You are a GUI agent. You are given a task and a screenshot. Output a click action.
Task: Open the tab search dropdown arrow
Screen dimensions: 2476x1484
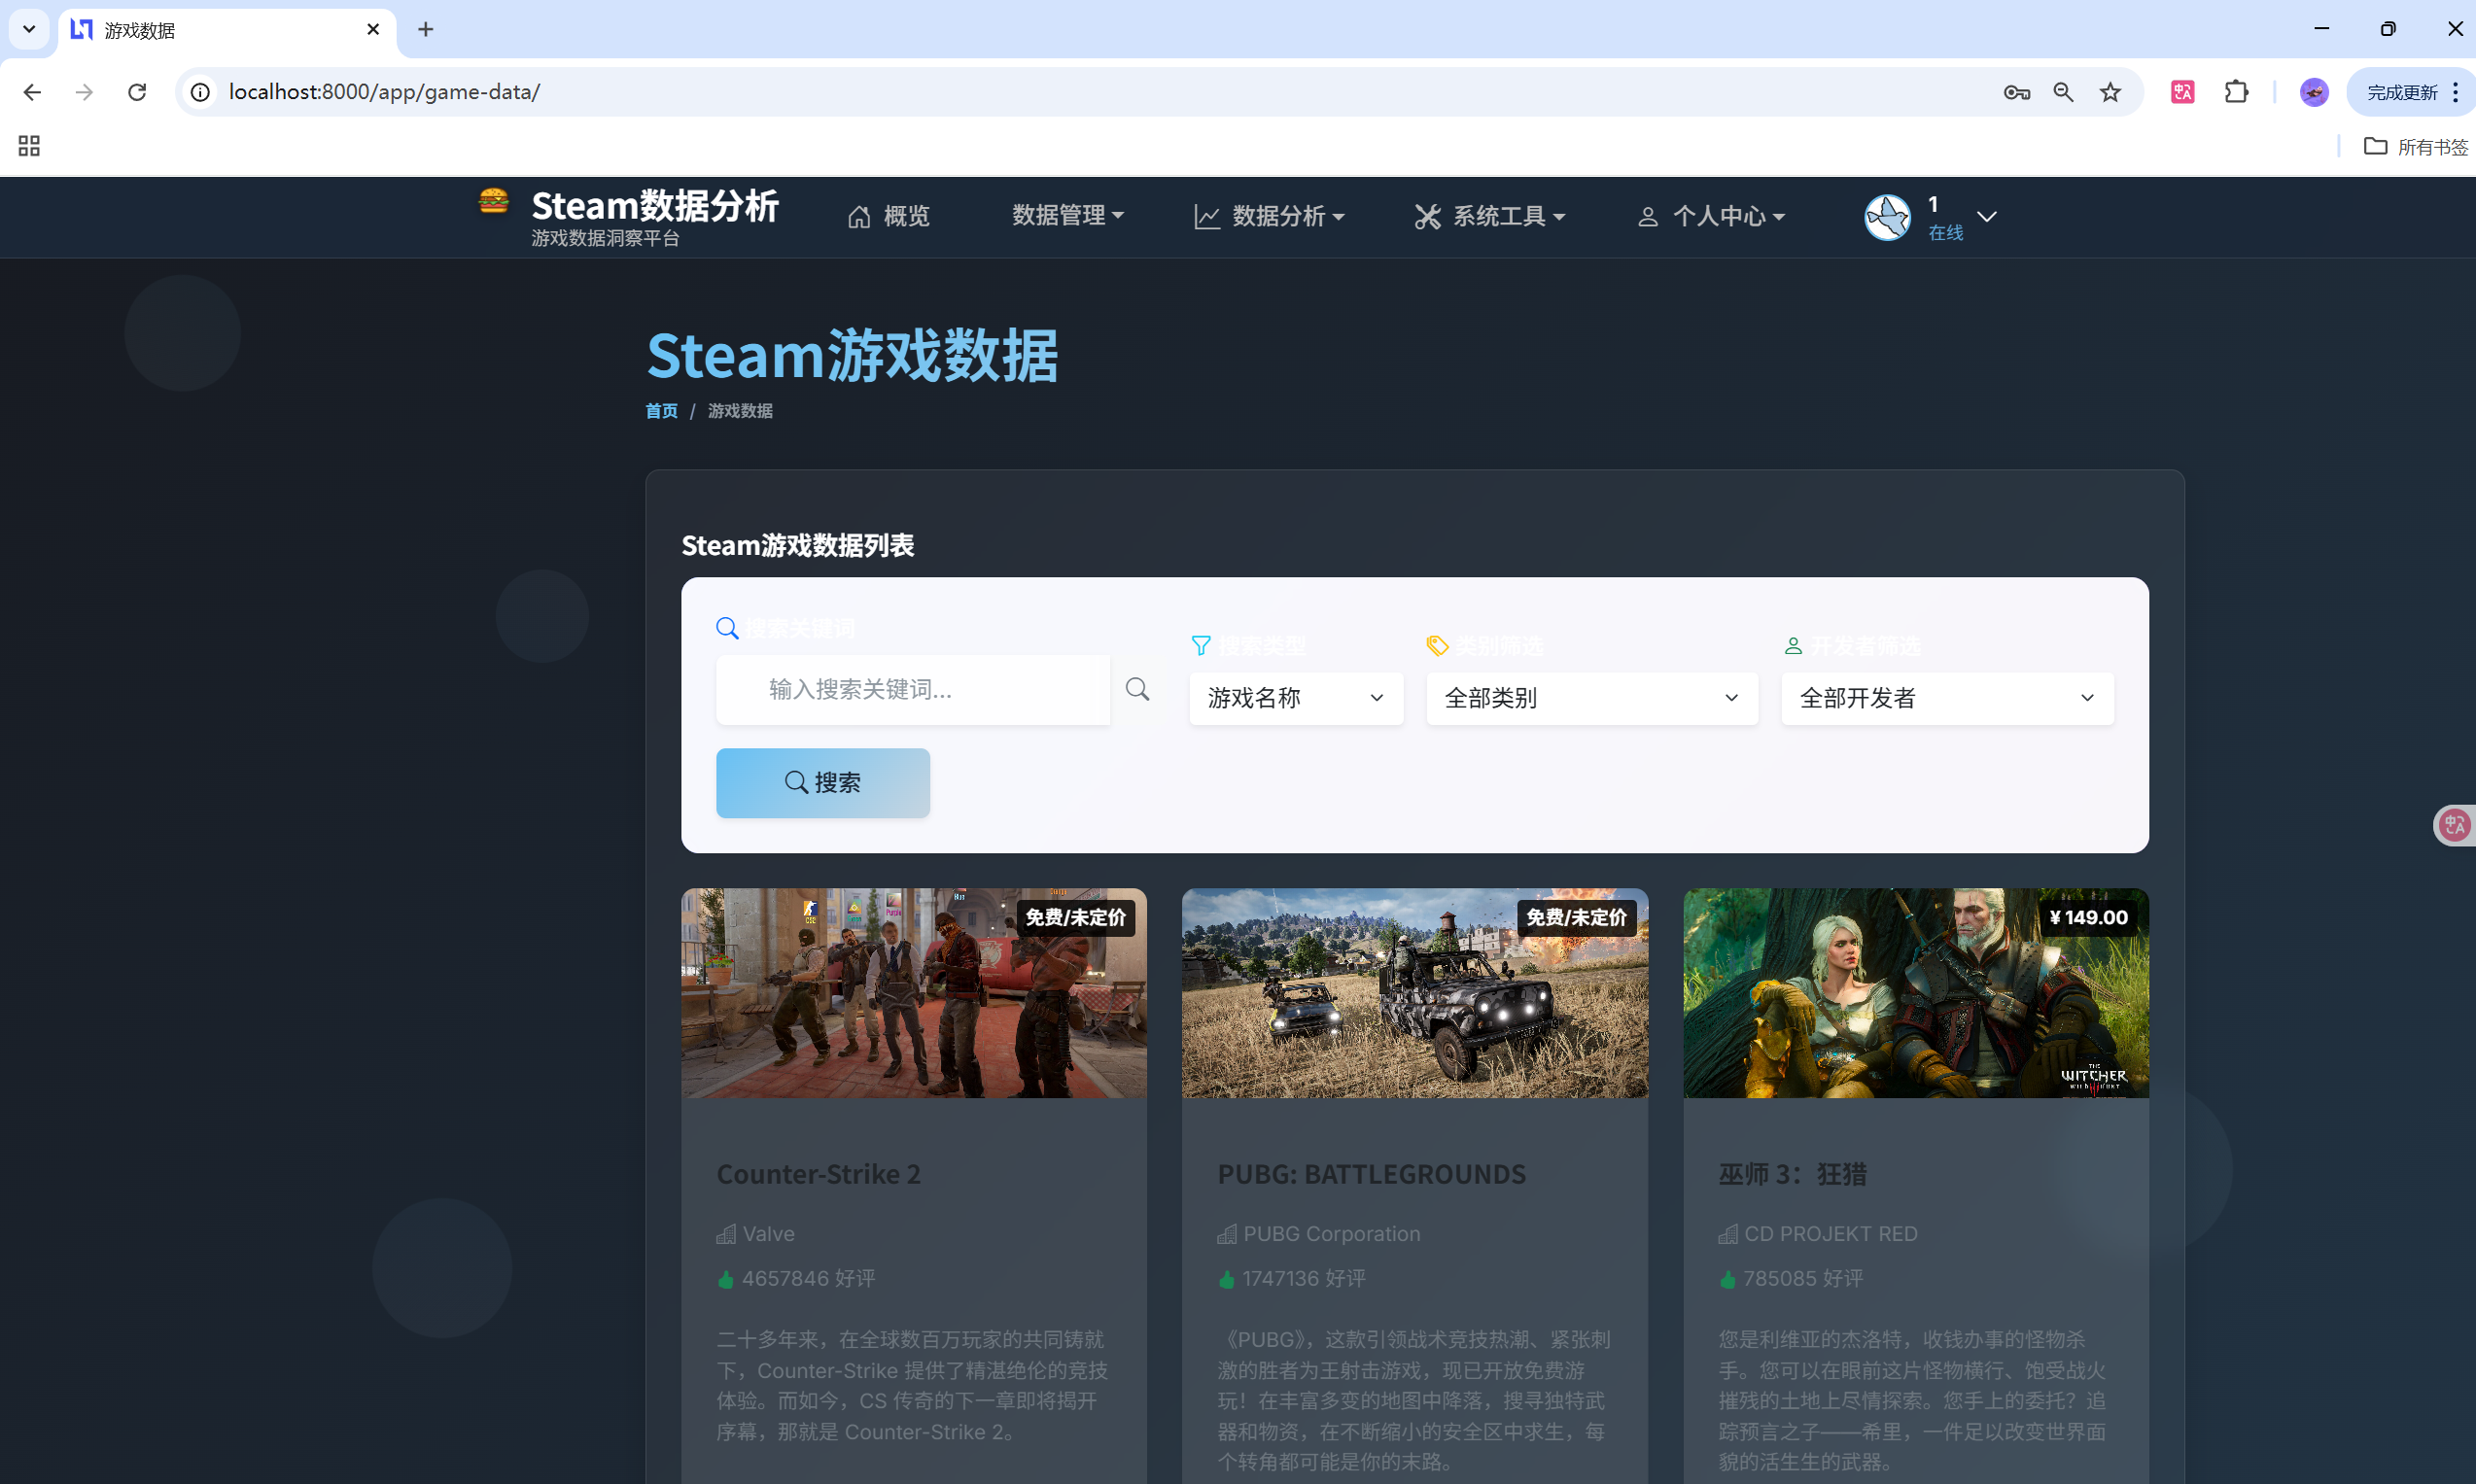(29, 30)
